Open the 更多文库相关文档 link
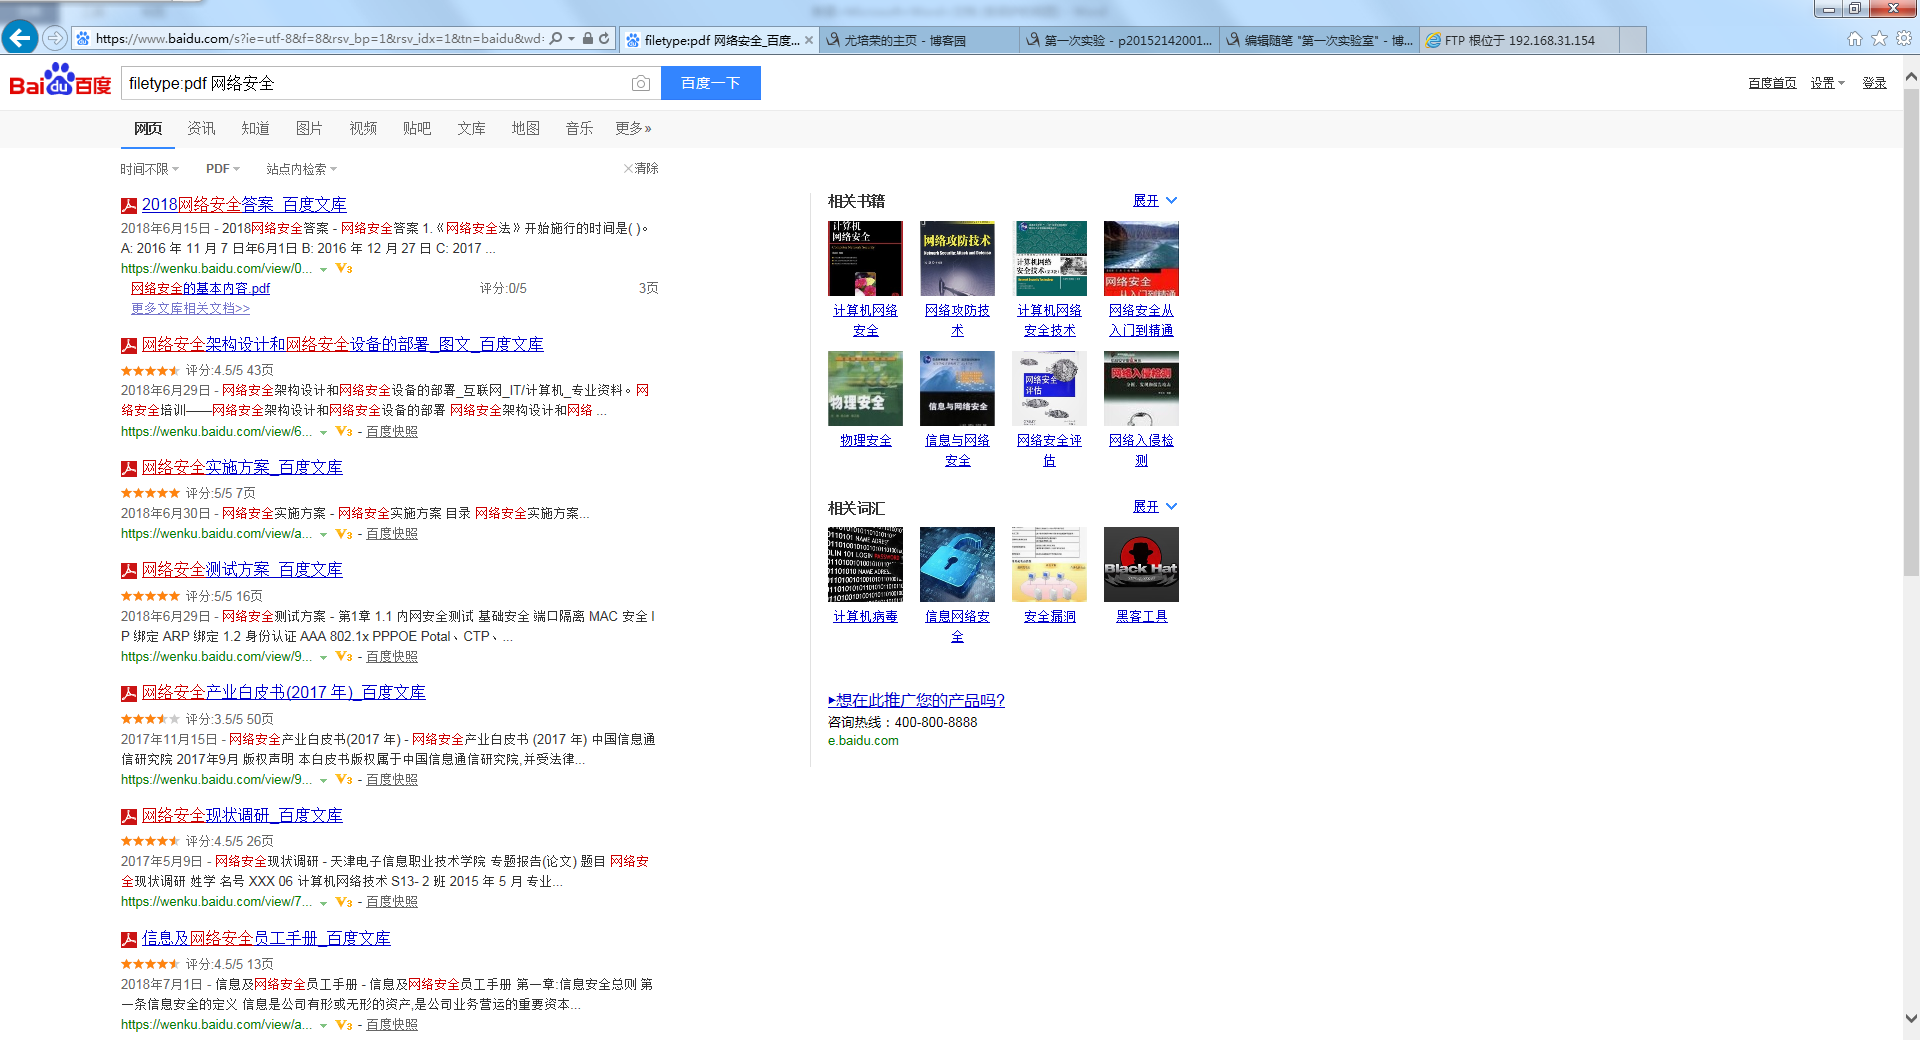Image resolution: width=1920 pixels, height=1040 pixels. (190, 309)
